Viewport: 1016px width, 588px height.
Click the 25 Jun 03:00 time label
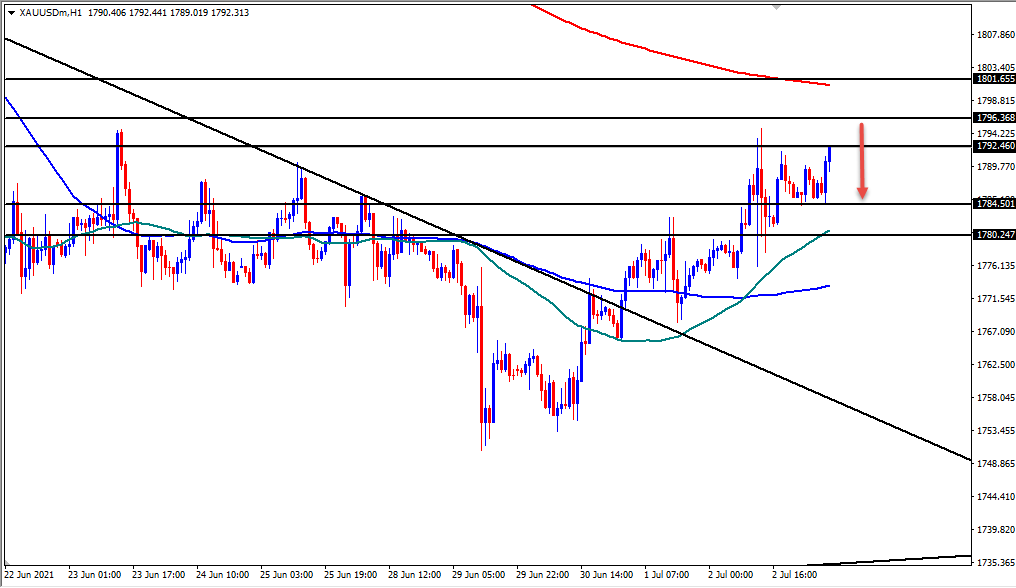tap(287, 574)
